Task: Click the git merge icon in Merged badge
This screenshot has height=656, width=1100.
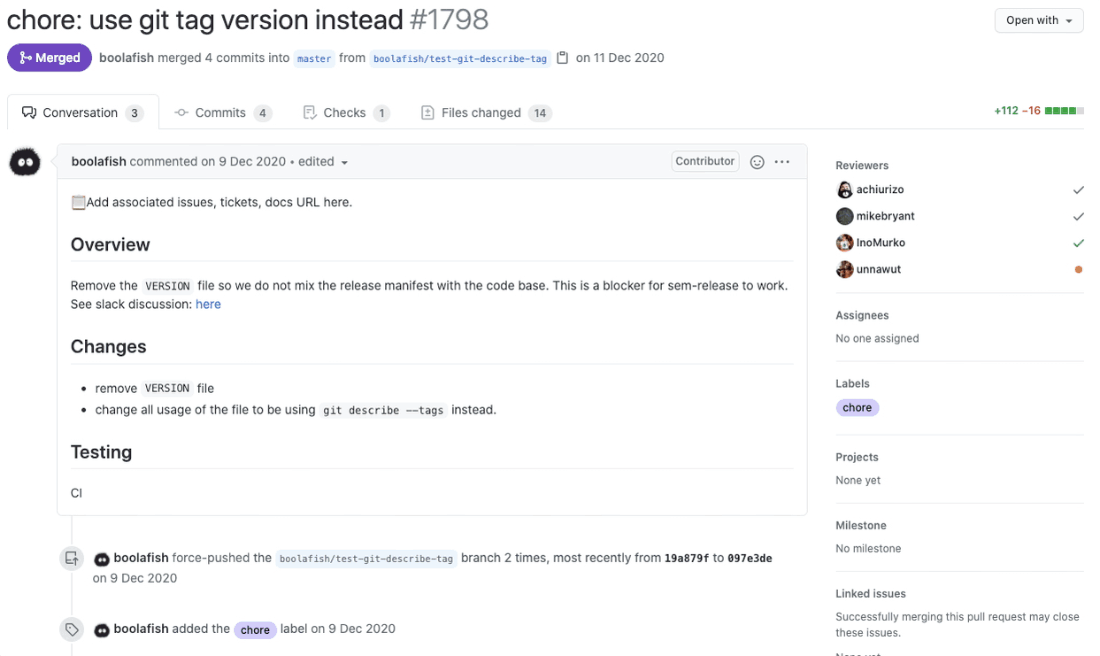Action: (25, 58)
